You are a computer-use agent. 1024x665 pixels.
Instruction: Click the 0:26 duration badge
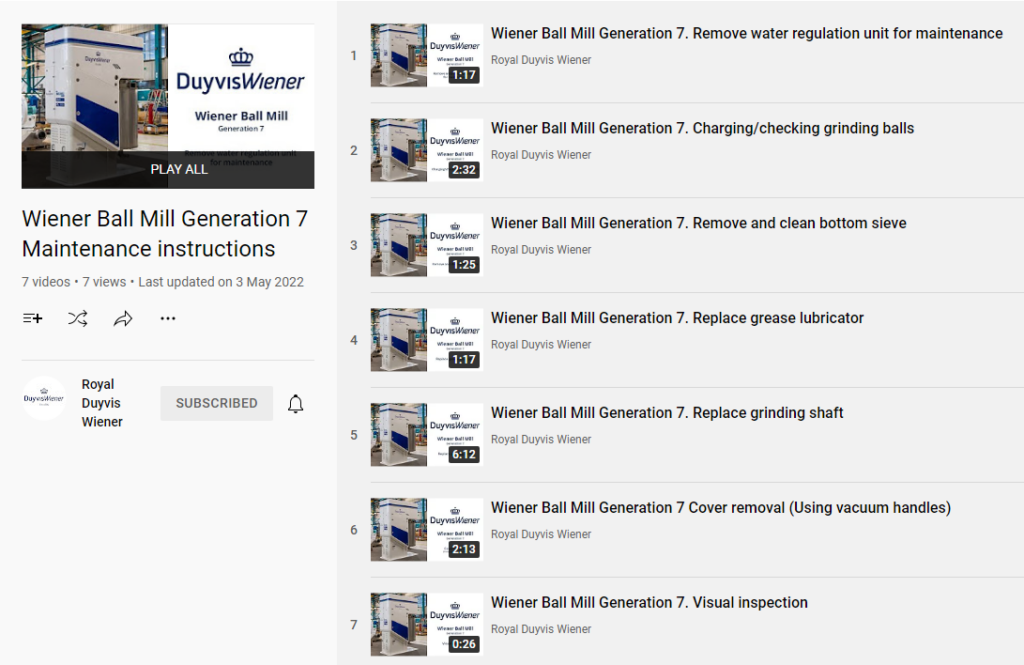464,644
